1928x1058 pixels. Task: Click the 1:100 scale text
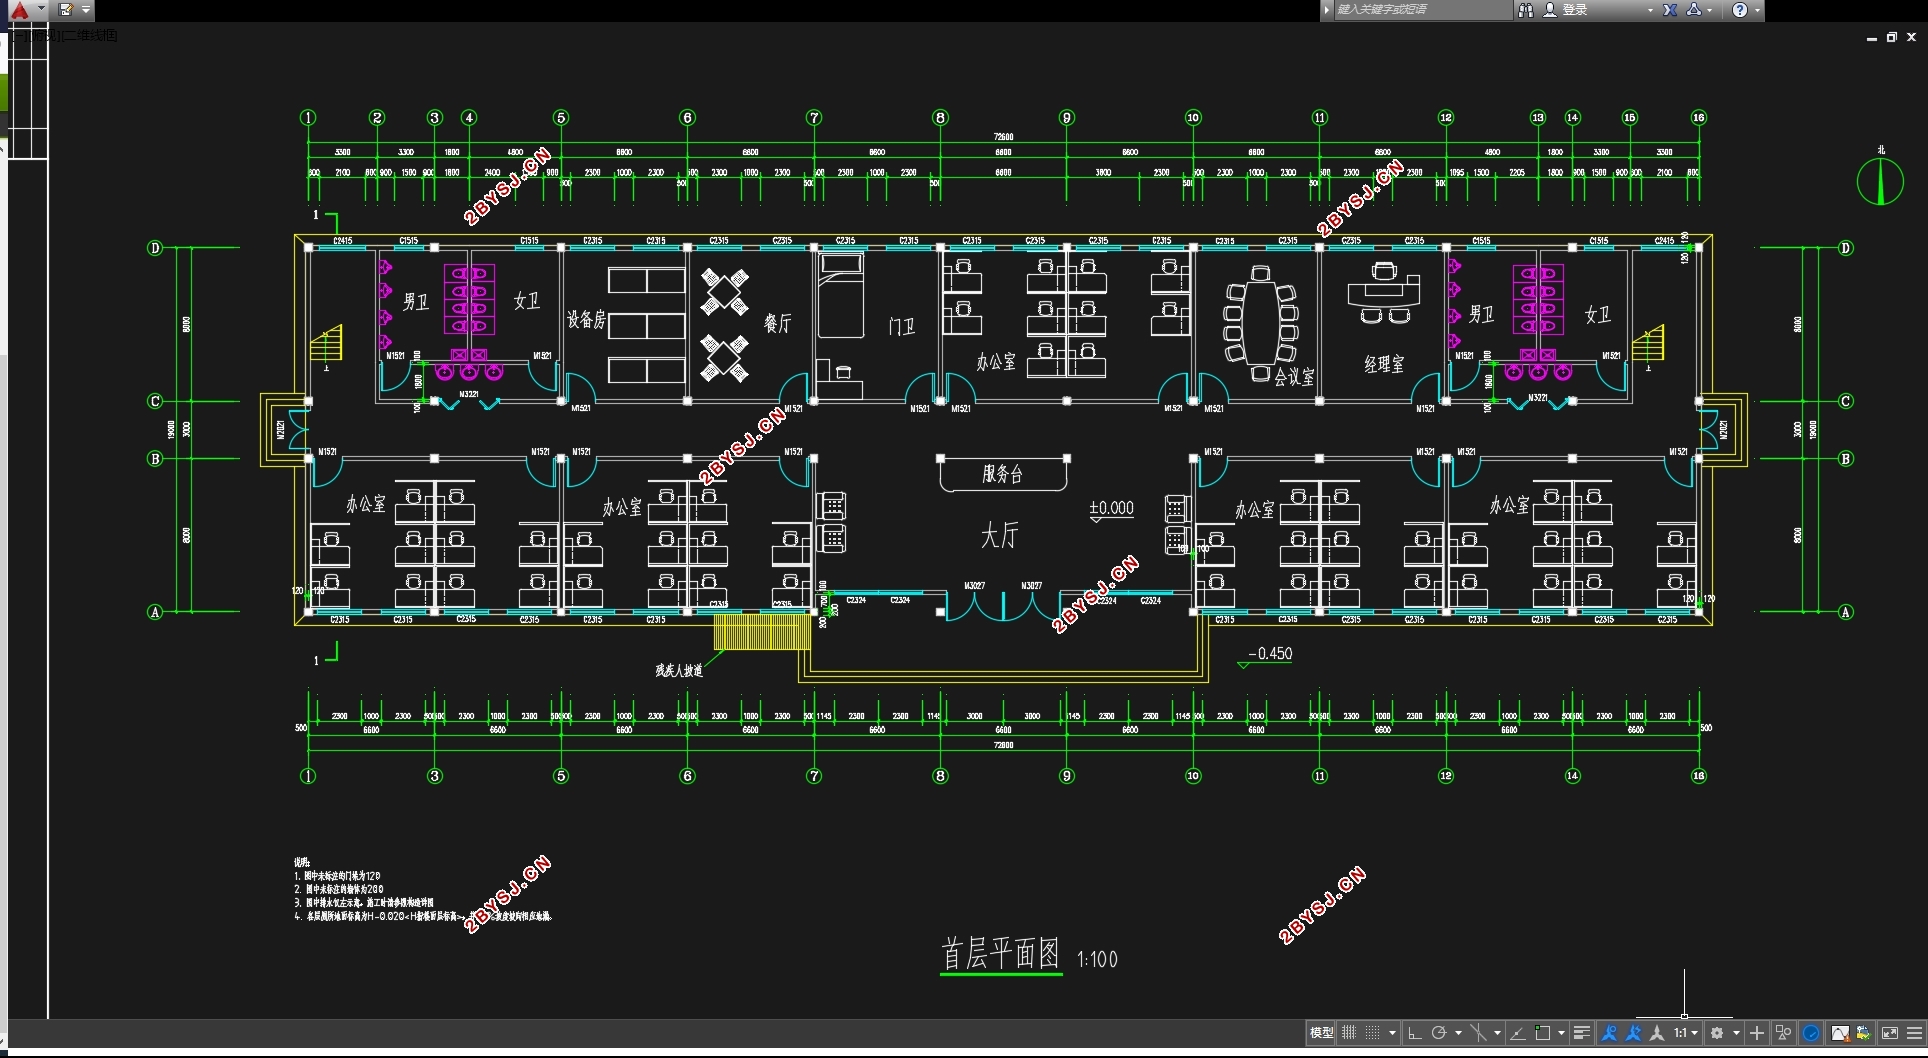tap(1097, 960)
